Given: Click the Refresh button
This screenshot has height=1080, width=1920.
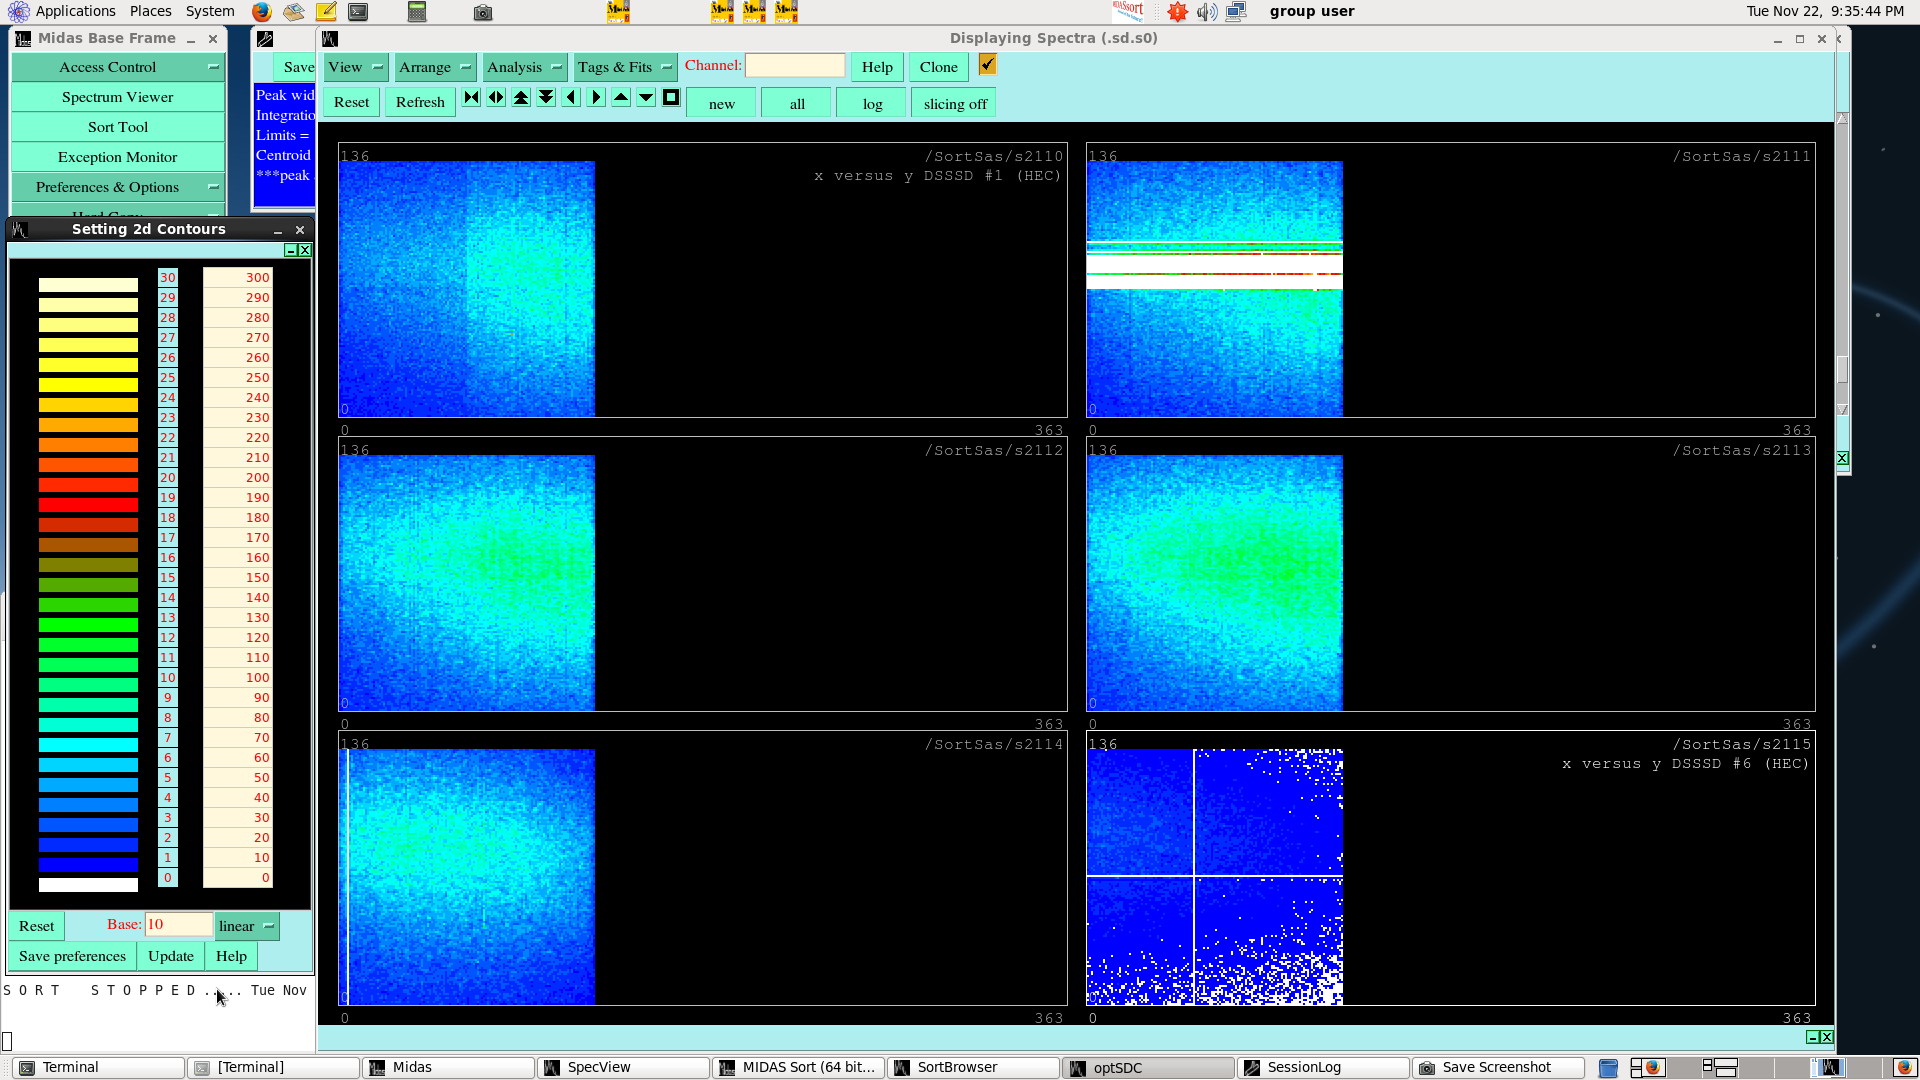Looking at the screenshot, I should point(420,102).
